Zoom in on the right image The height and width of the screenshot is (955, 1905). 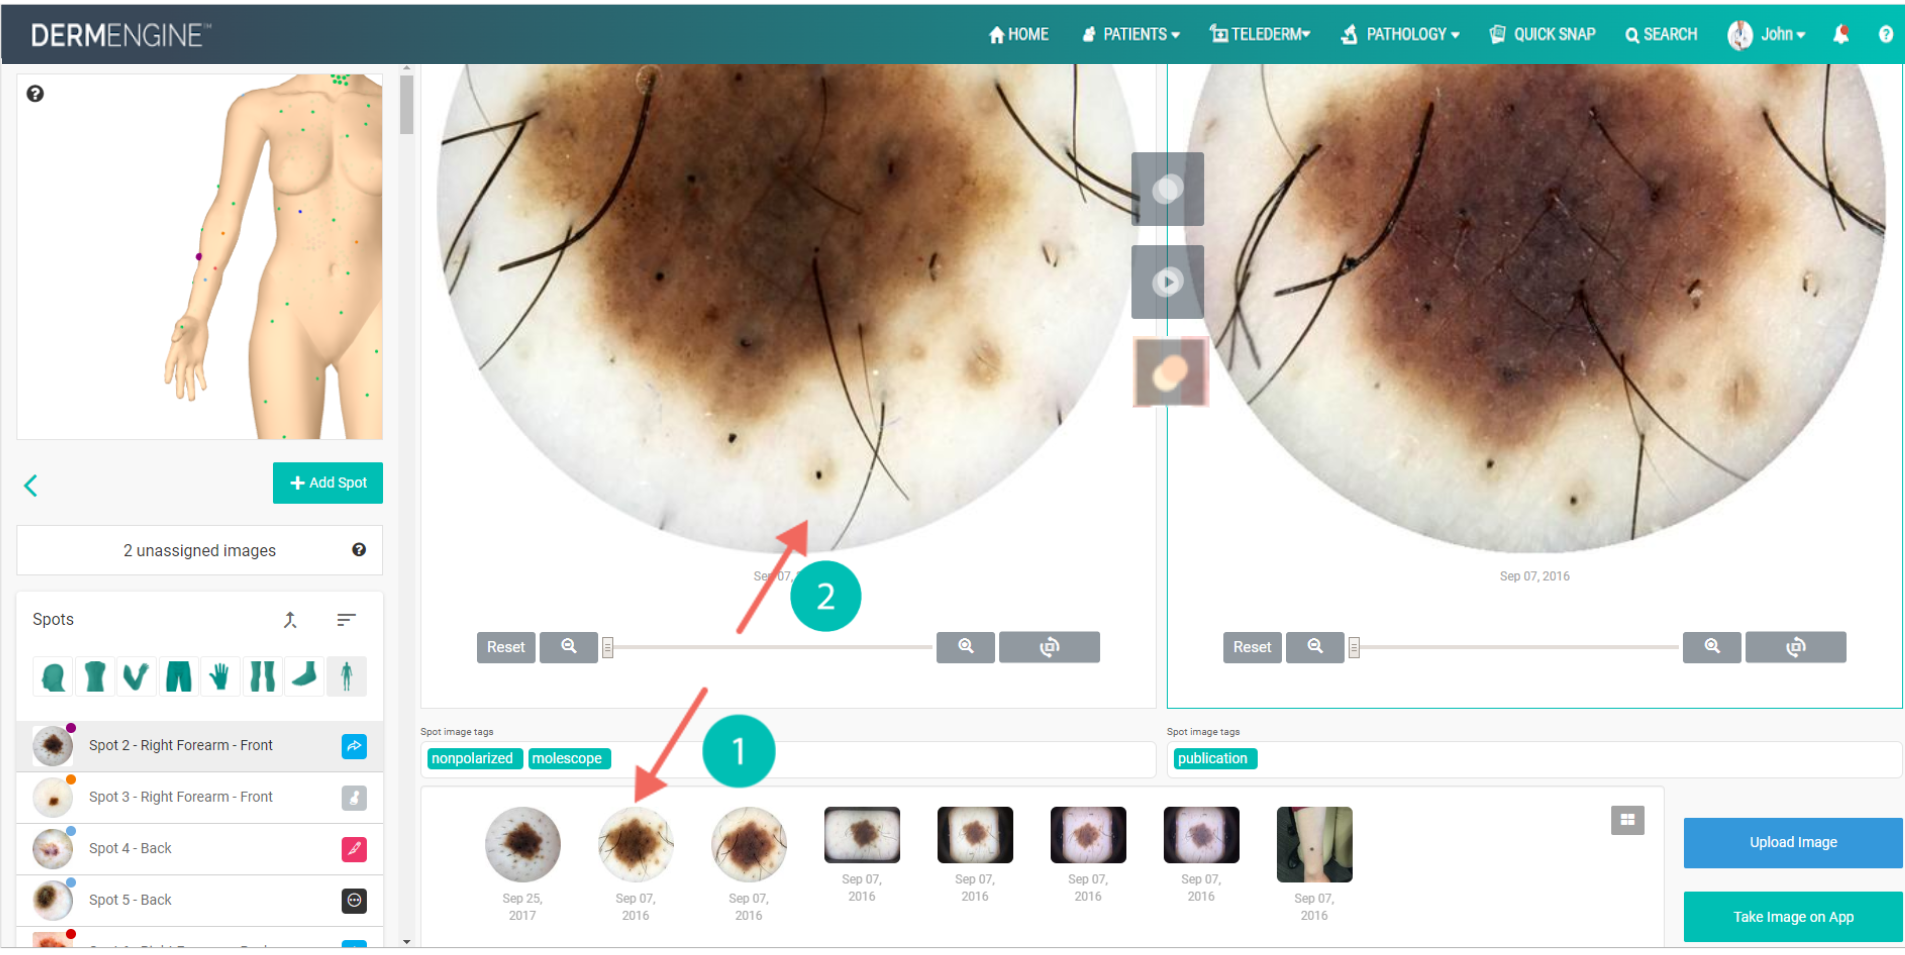(x=1712, y=647)
